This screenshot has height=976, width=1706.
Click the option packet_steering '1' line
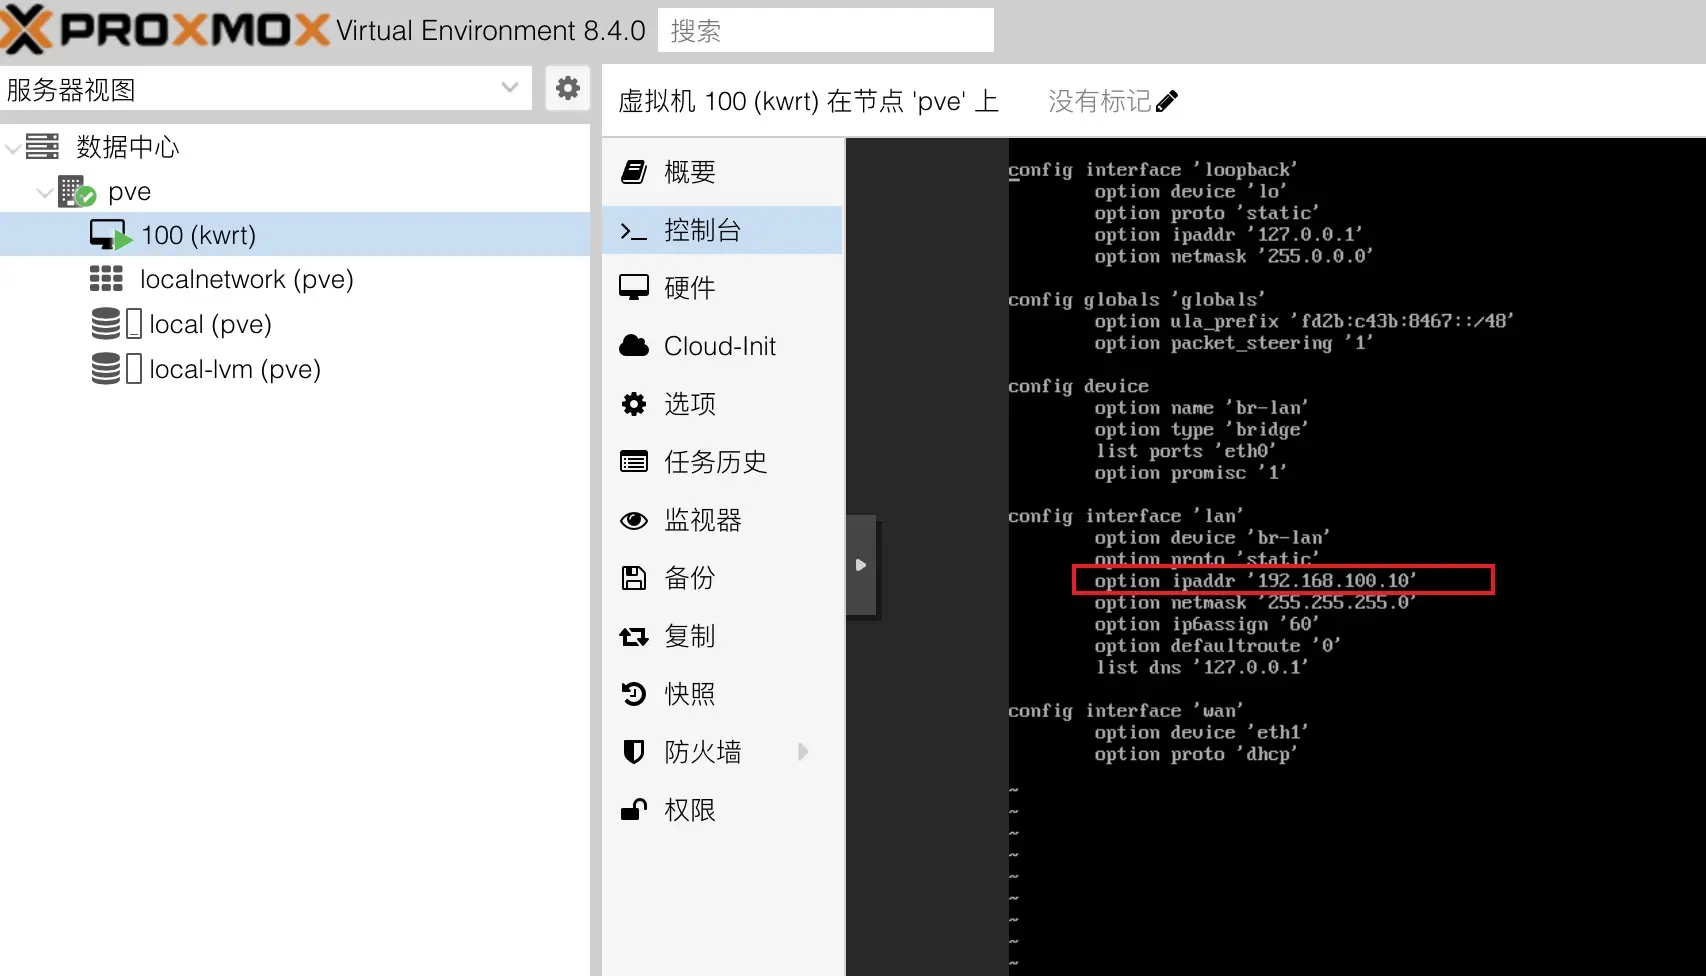pos(1234,343)
